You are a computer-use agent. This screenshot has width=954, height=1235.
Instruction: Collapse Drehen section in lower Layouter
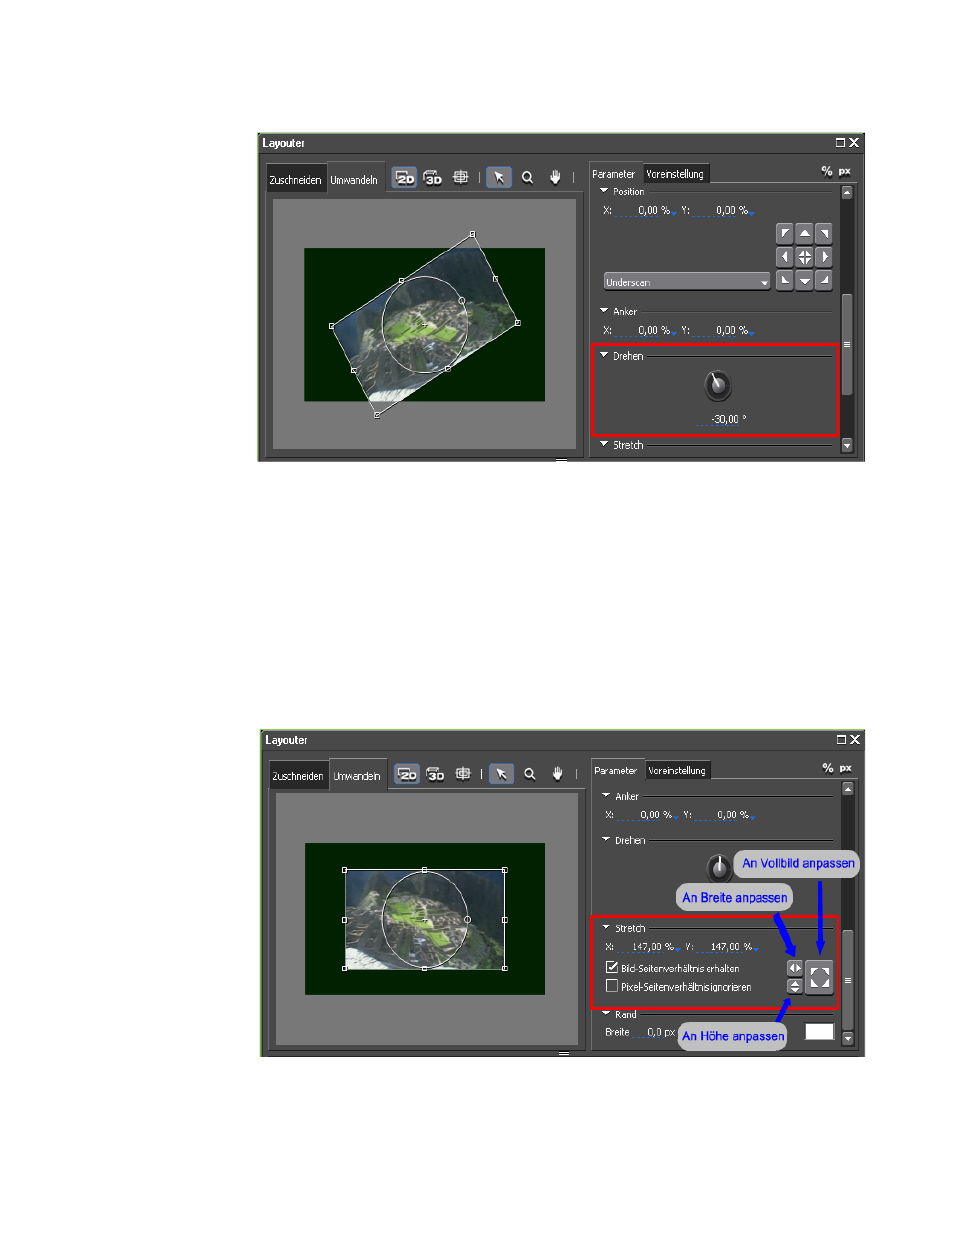606,839
